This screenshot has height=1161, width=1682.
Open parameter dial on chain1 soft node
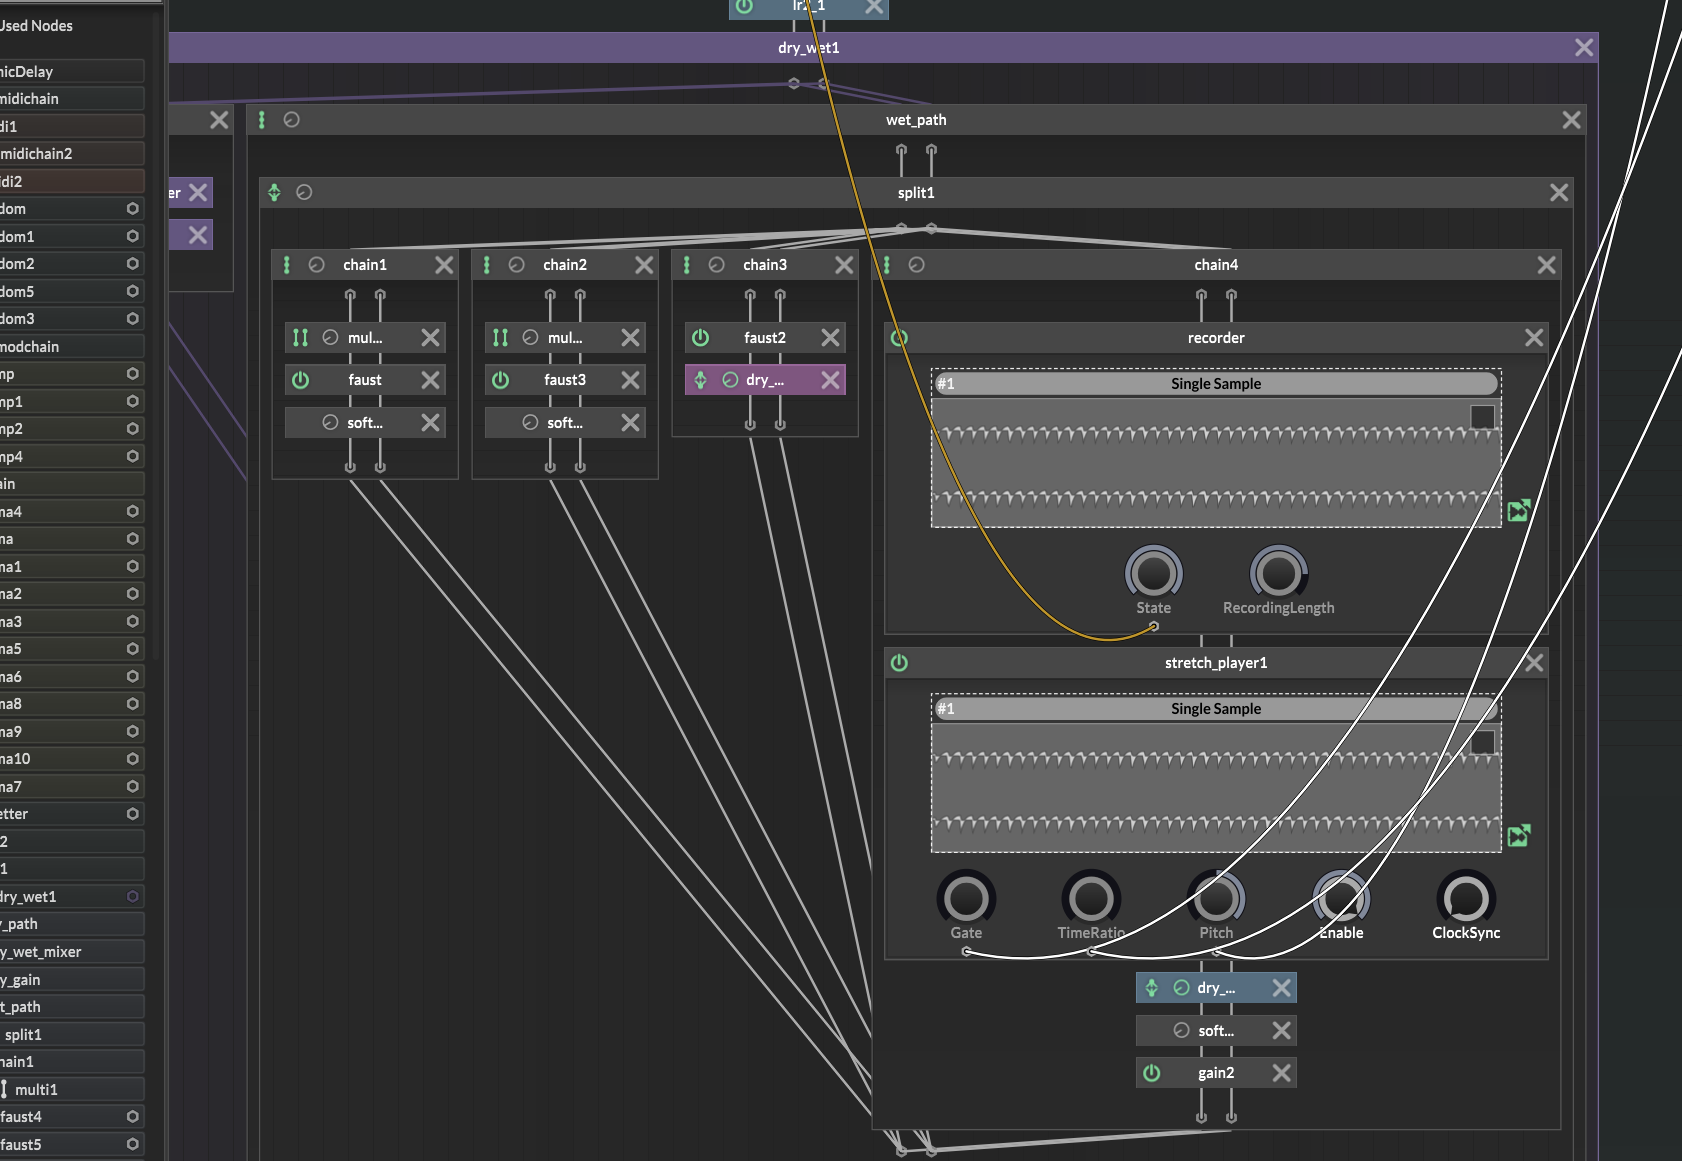tap(330, 423)
